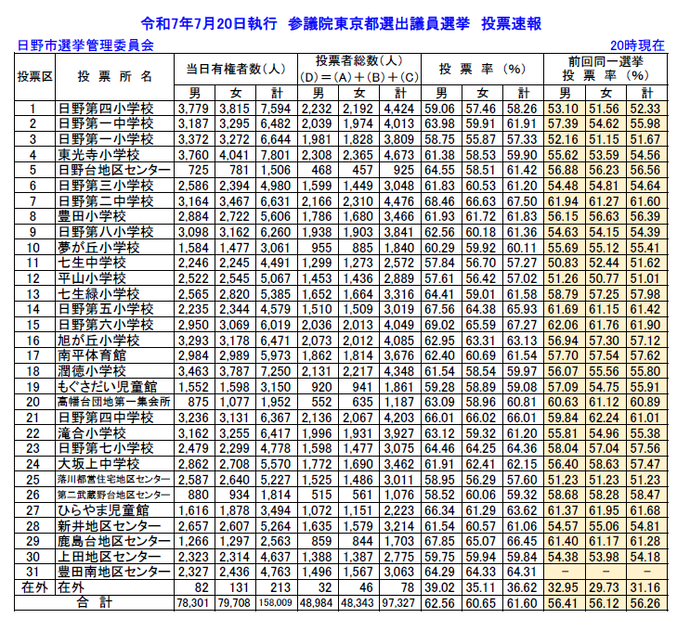Click the 当日有権者数(人) header
The image size is (690, 631).
tap(236, 69)
